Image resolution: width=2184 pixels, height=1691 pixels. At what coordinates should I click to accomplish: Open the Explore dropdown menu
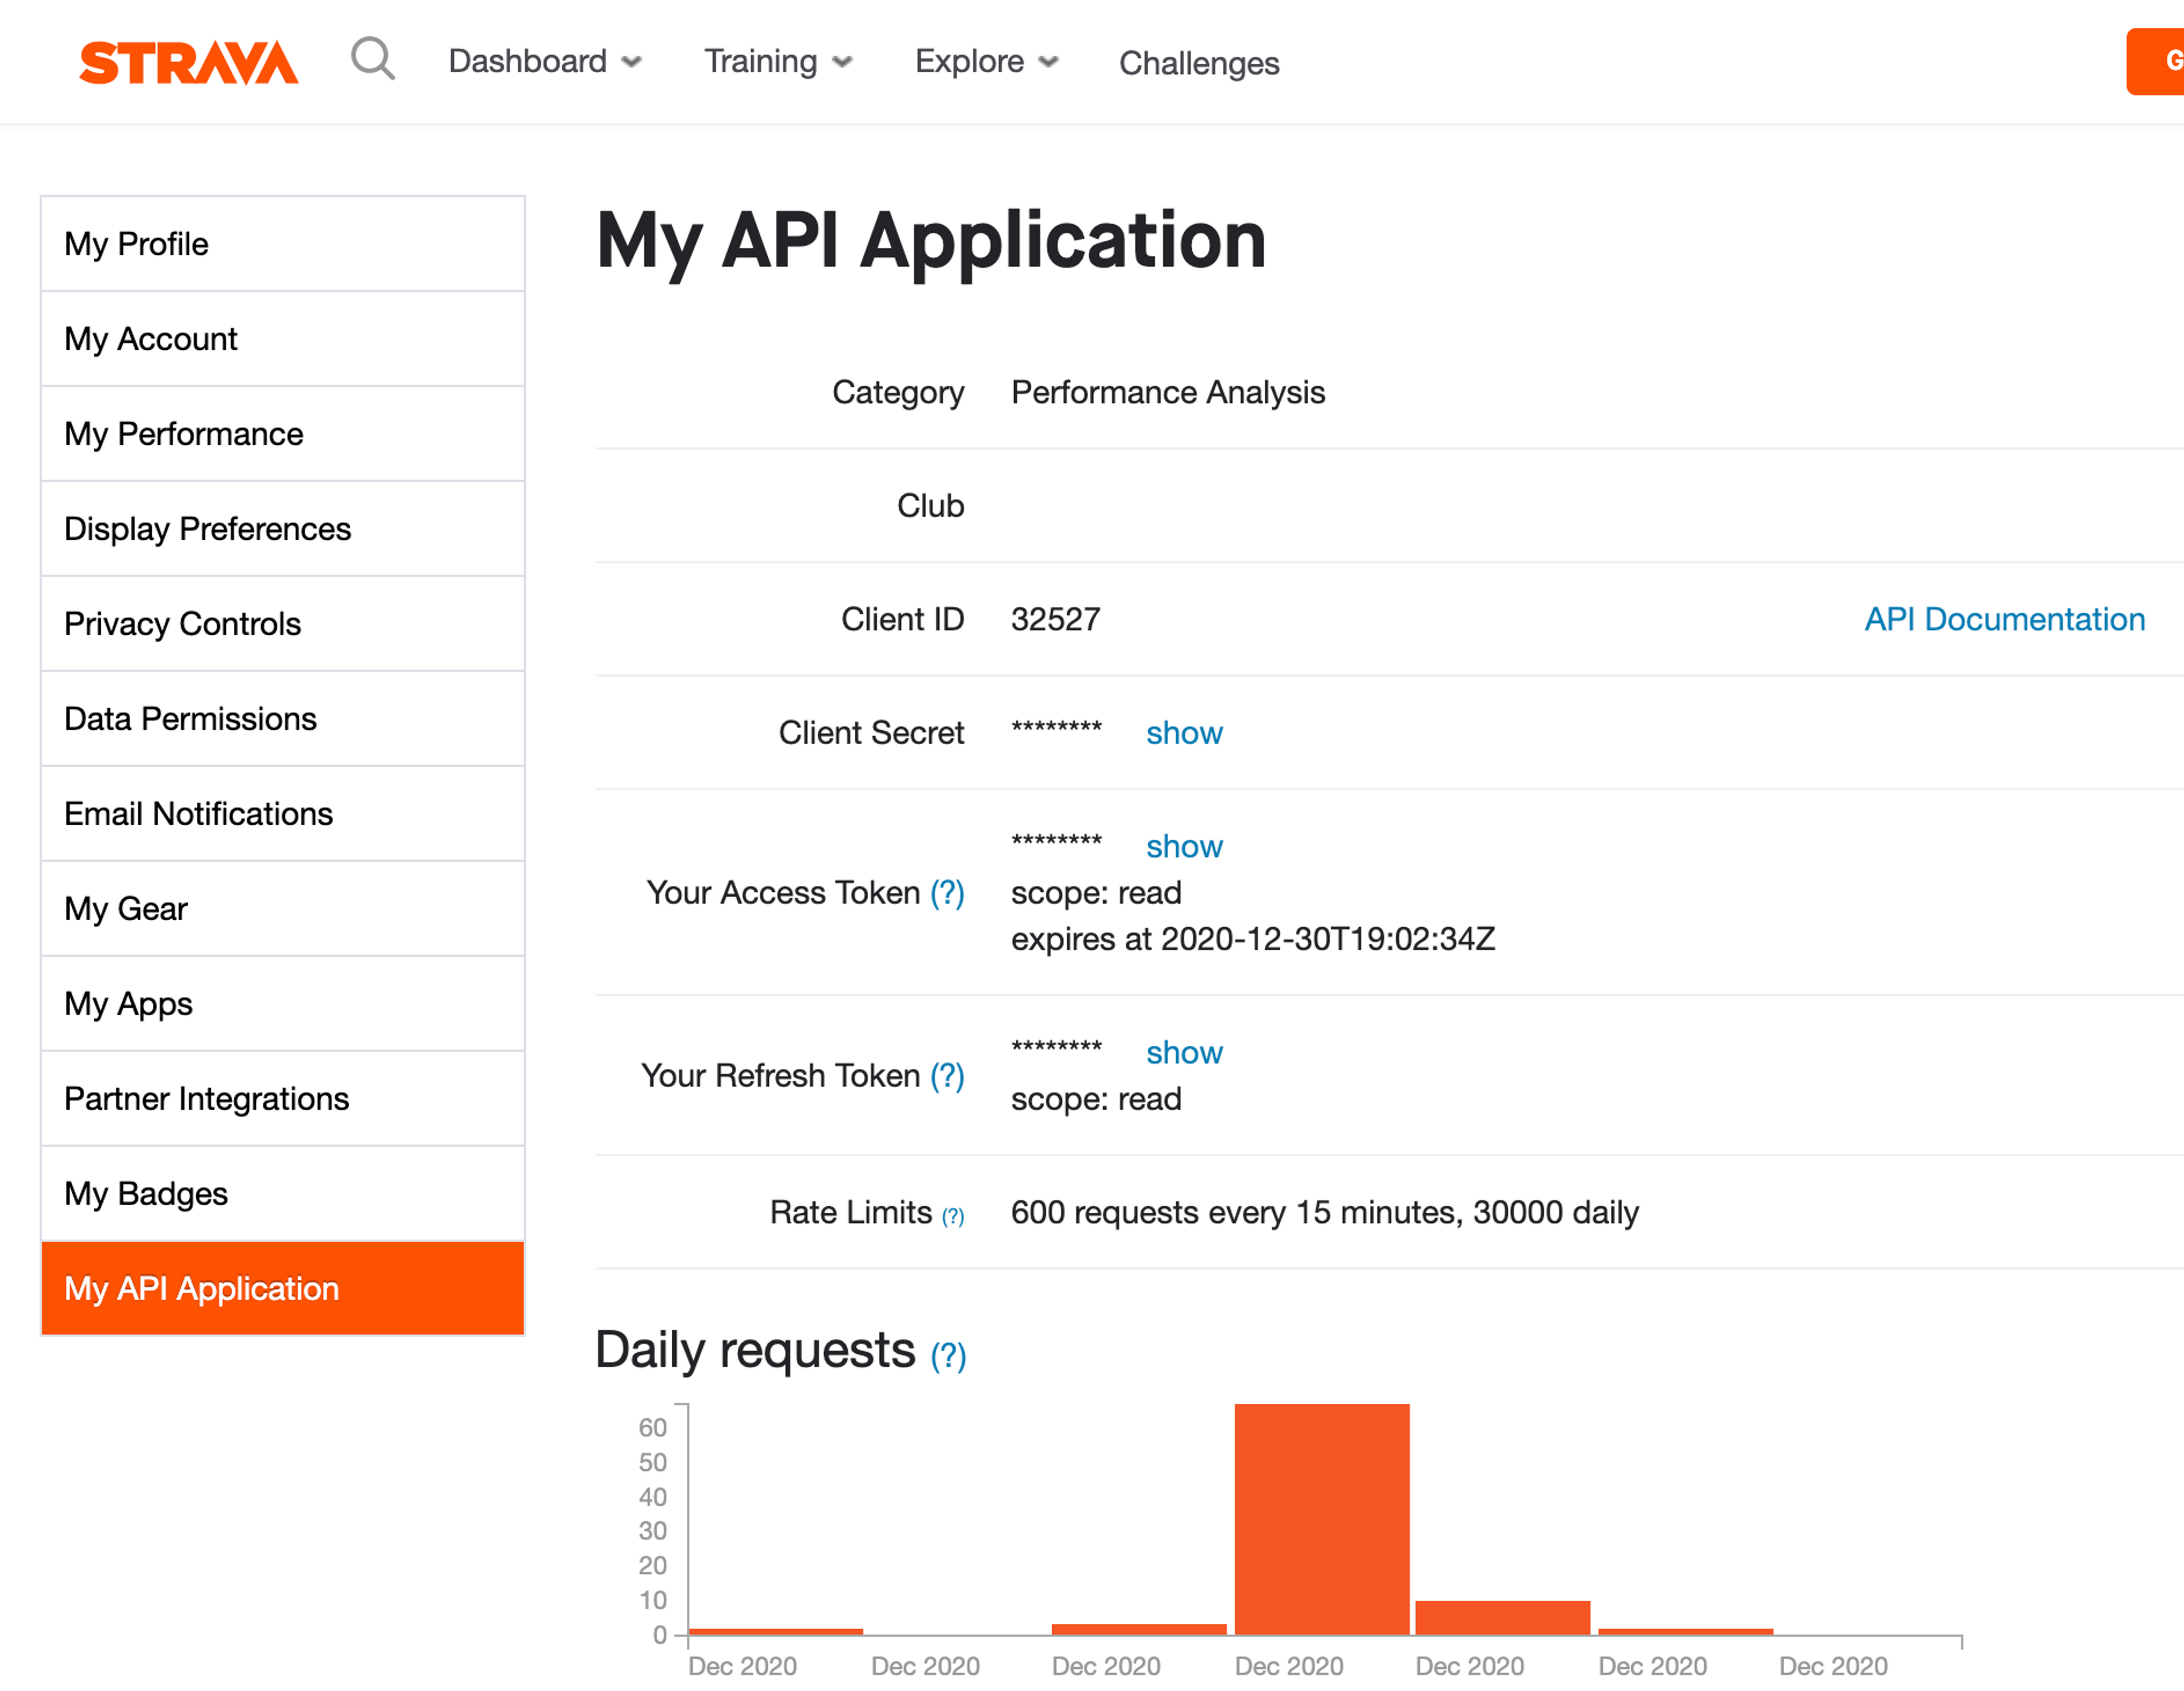point(985,62)
